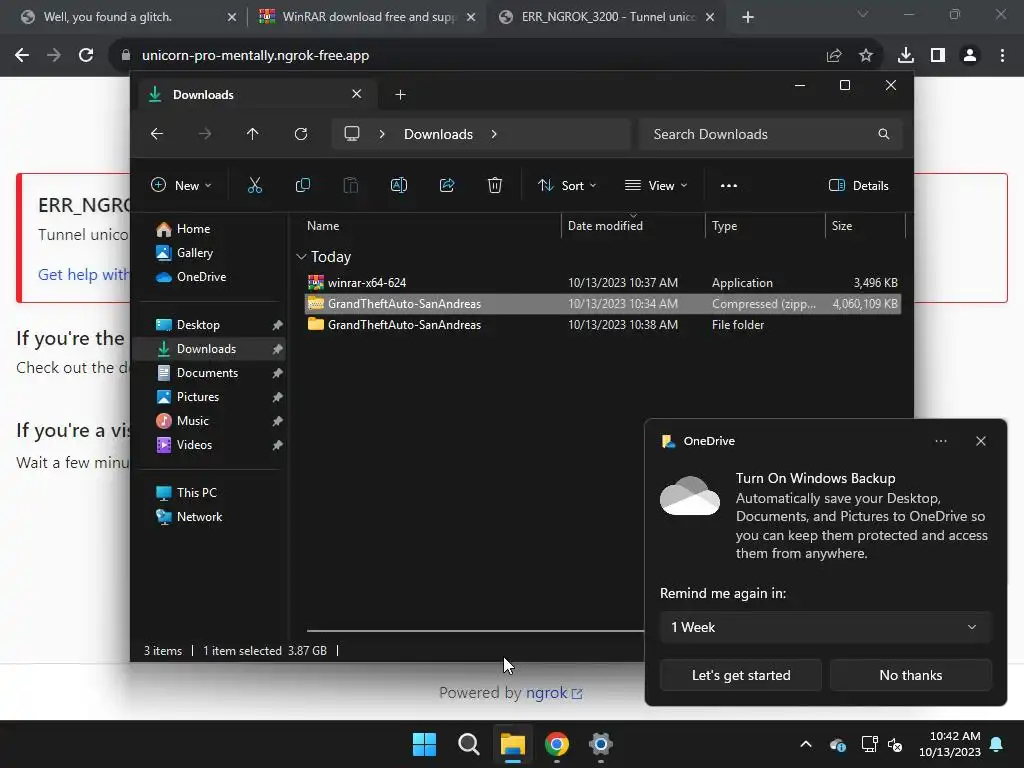
Task: Click No thanks in OneDrive prompt
Action: pyautogui.click(x=911, y=675)
